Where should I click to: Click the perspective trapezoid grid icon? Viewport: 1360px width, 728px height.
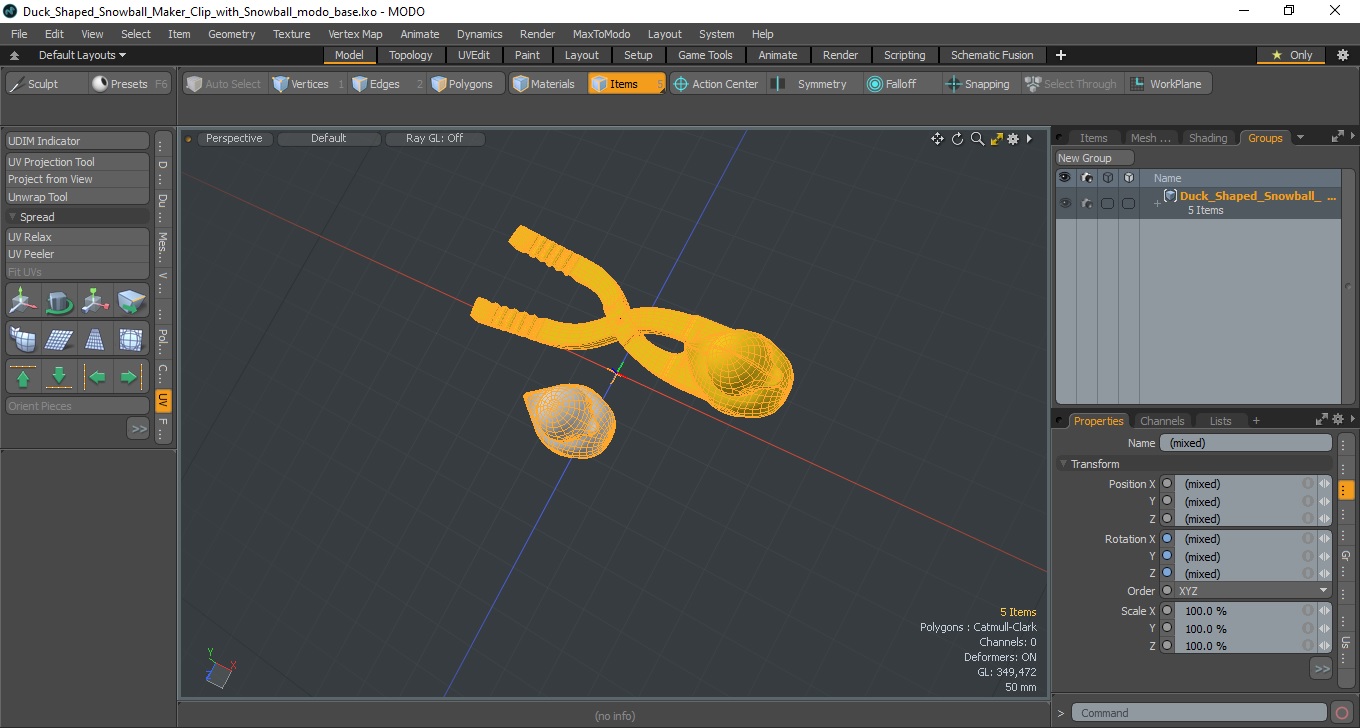pyautogui.click(x=95, y=339)
